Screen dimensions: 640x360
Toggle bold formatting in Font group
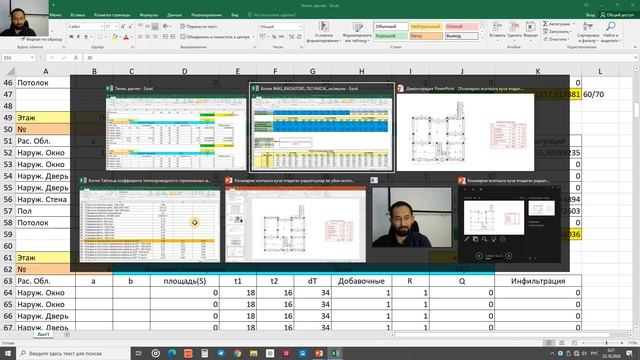71,37
